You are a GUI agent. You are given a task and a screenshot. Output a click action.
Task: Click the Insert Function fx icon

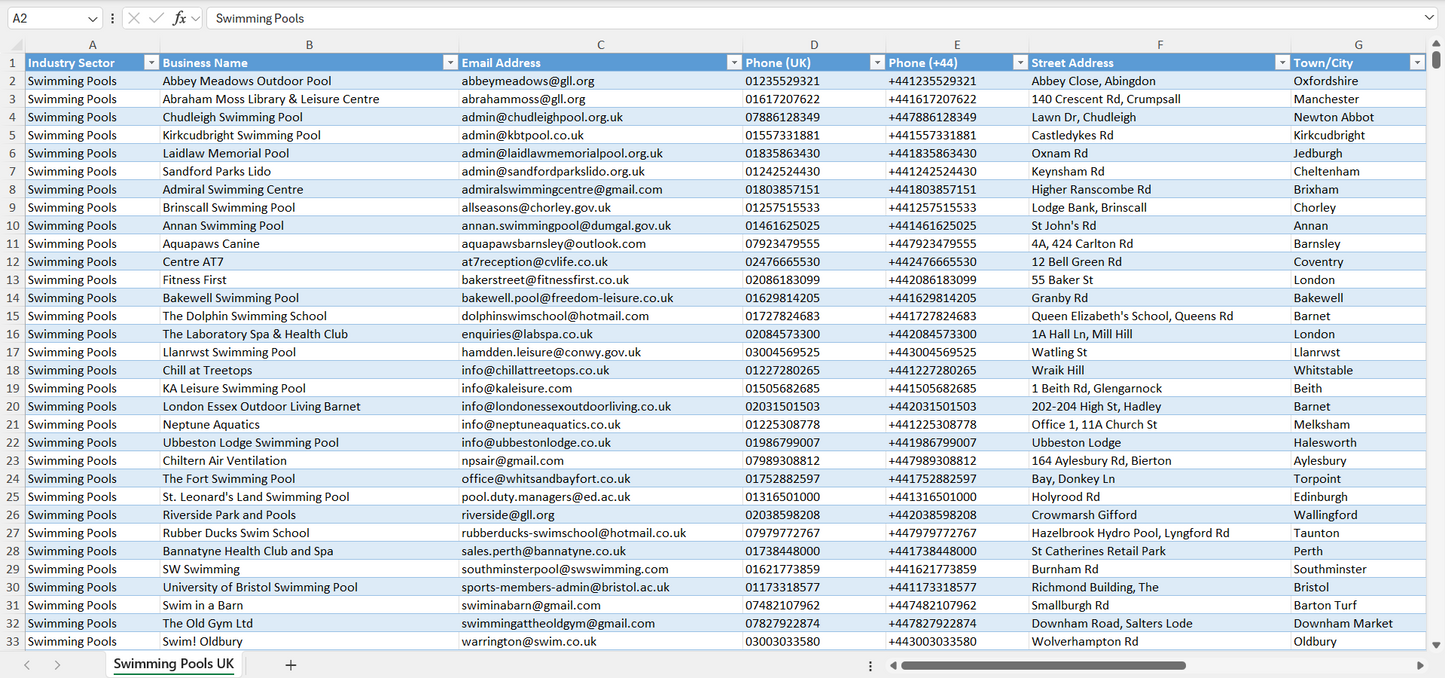point(179,18)
